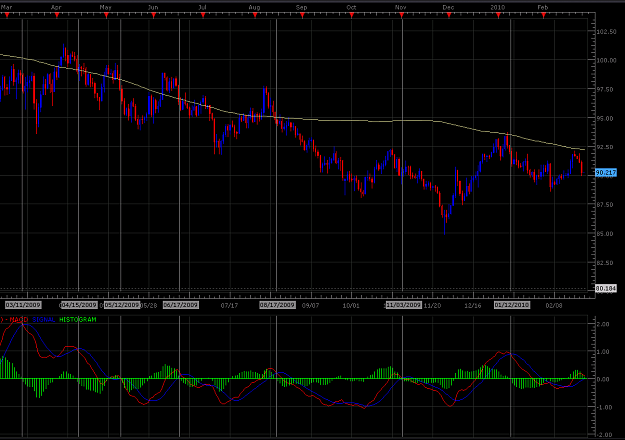Image resolution: width=625 pixels, height=440 pixels.
Task: Select the May label on the top axis
Action: (x=106, y=7)
